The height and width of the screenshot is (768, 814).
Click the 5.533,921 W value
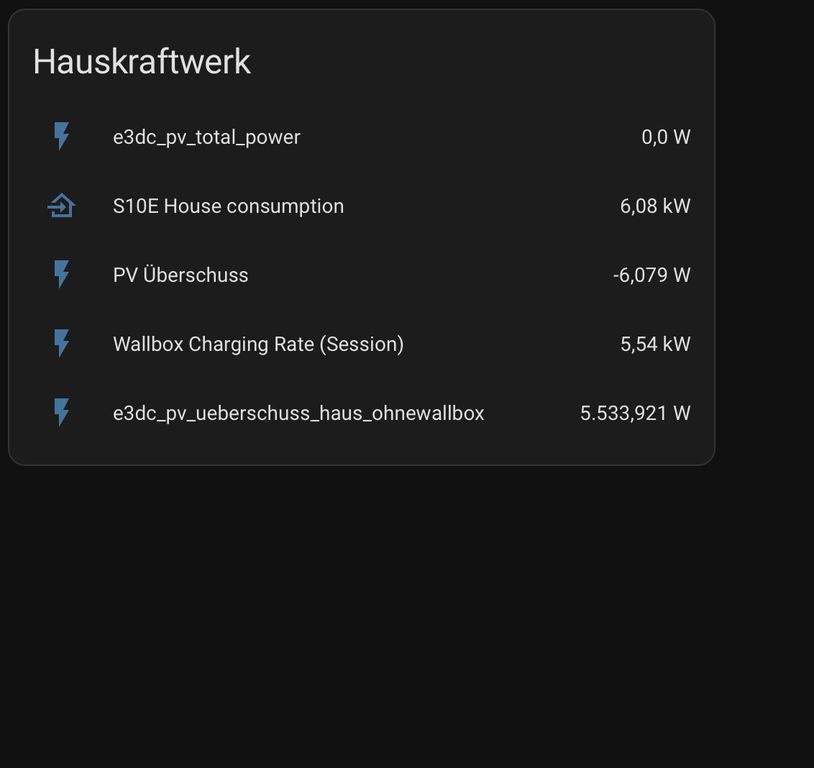tap(635, 413)
